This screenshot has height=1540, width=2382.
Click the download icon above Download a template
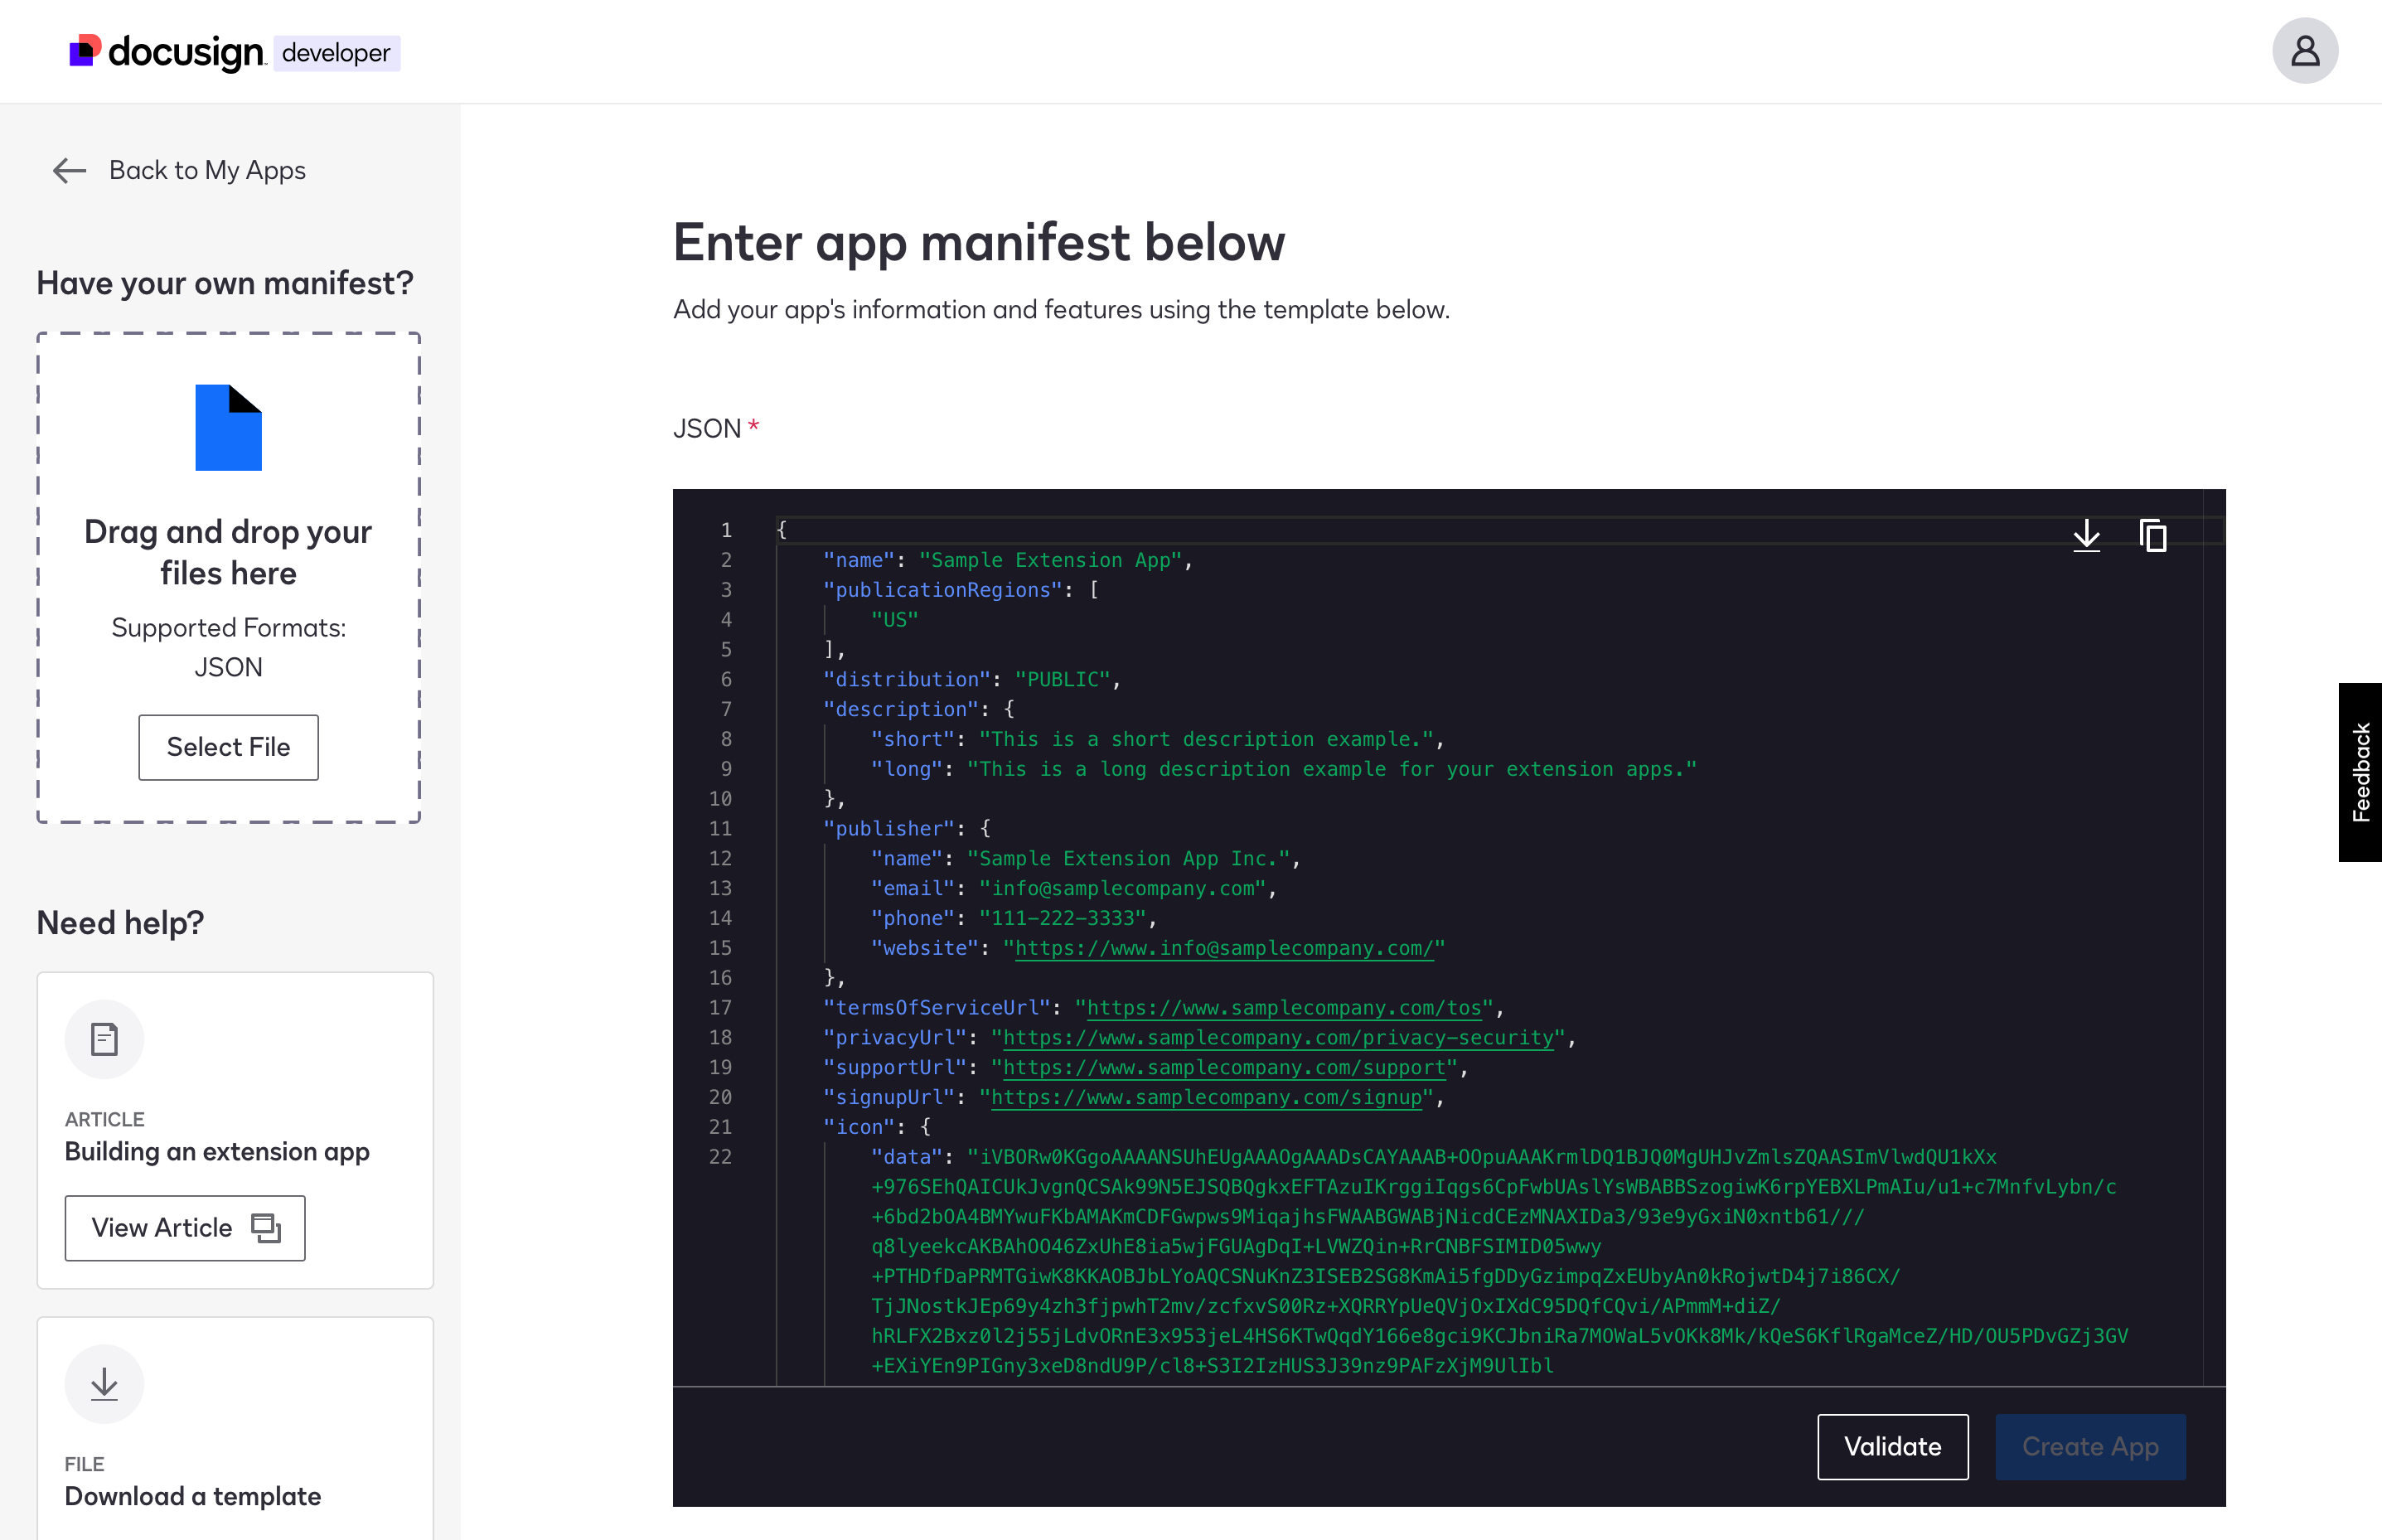point(104,1383)
